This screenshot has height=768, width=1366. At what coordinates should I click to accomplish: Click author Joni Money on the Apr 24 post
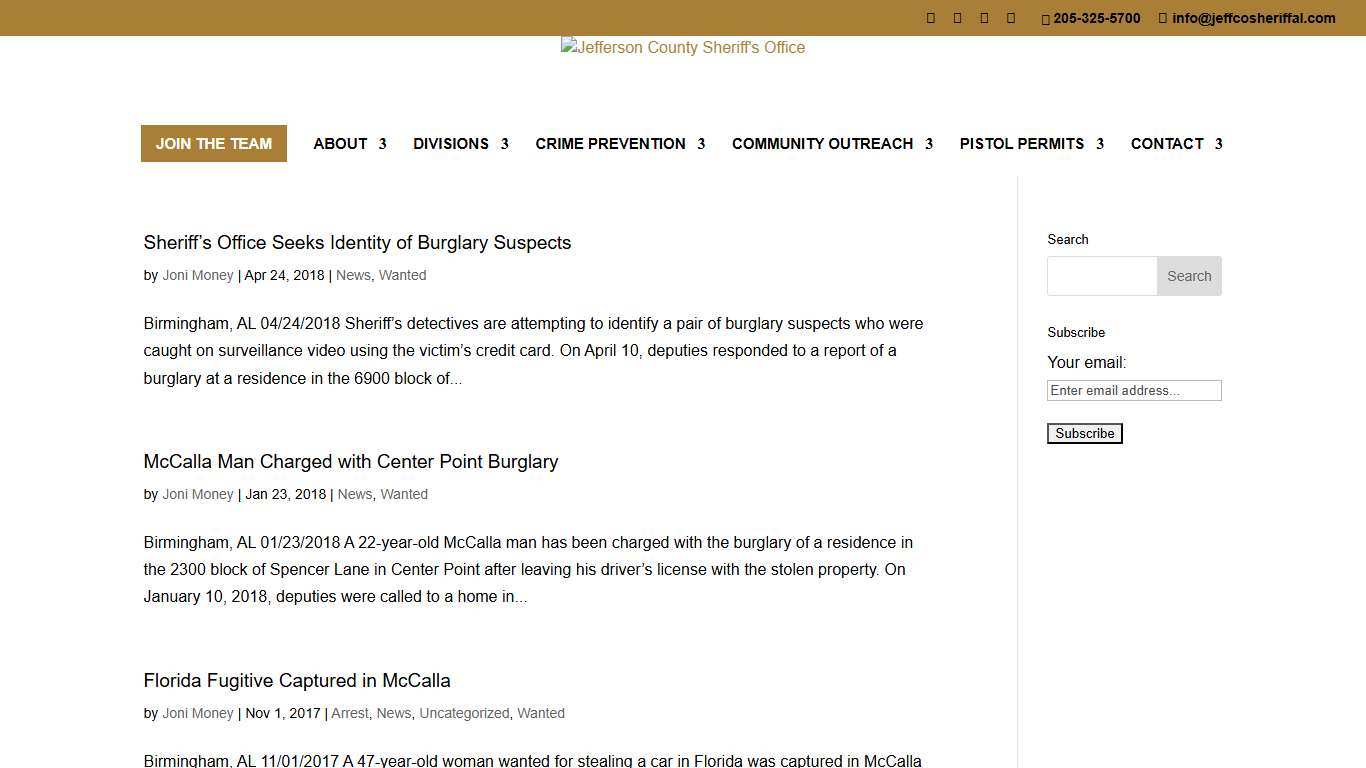point(197,276)
